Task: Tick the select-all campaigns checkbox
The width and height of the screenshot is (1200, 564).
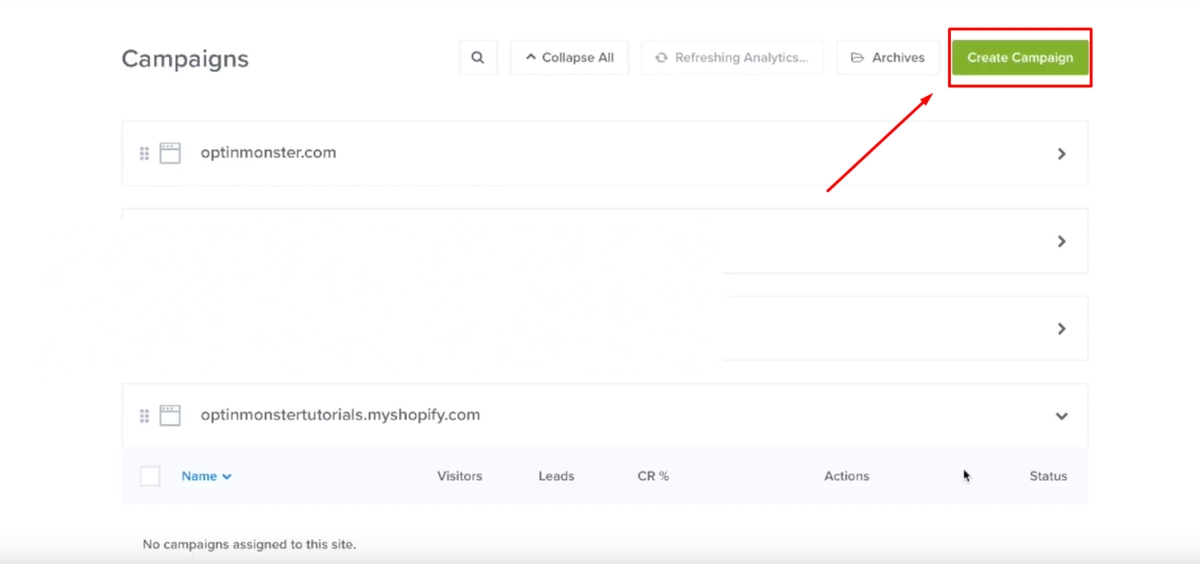Action: click(150, 476)
